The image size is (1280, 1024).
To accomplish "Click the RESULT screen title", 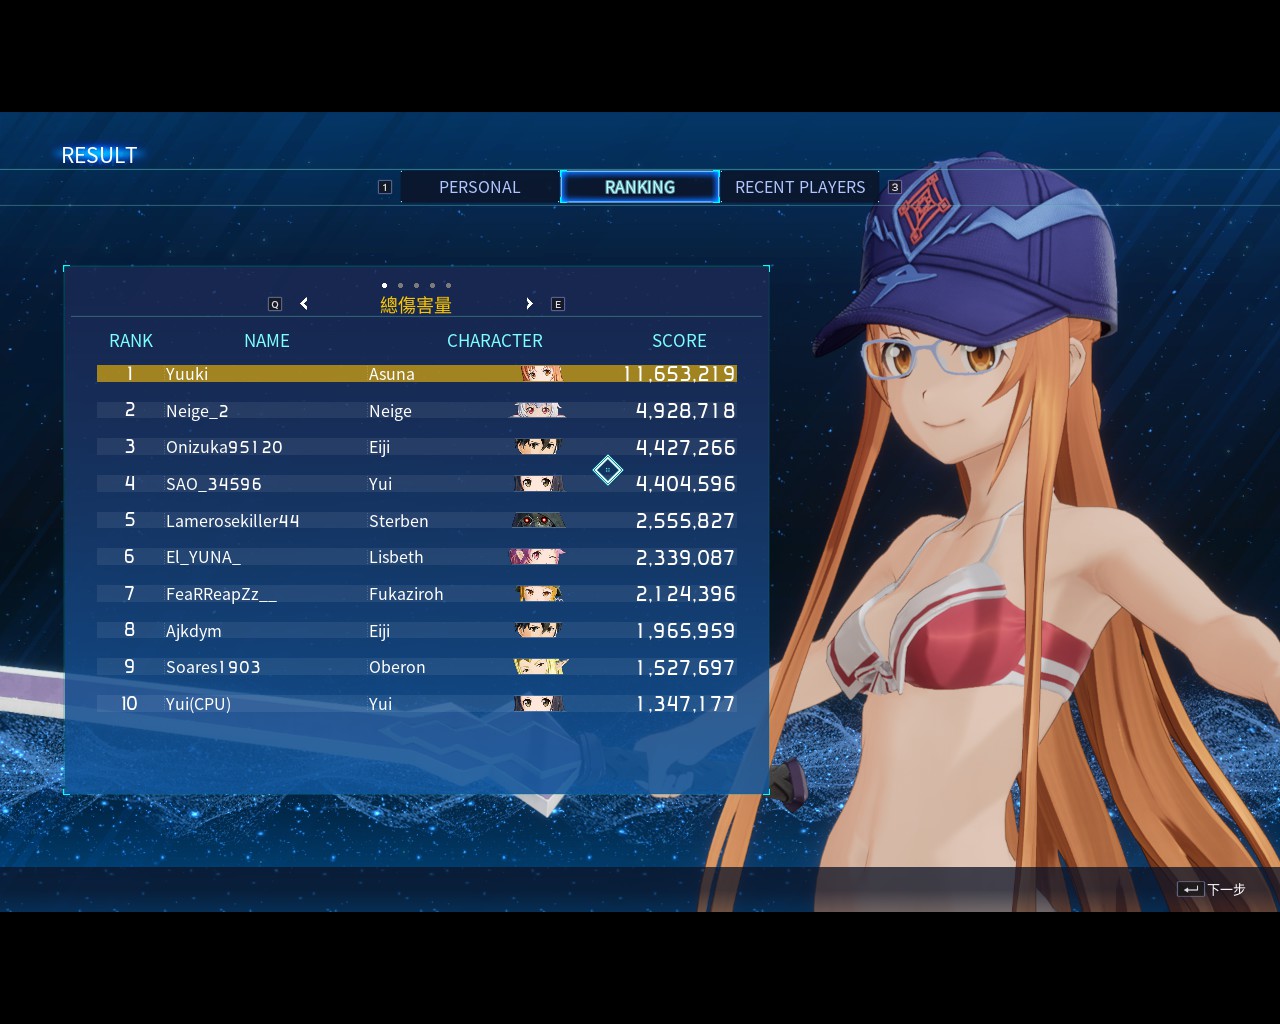I will pos(99,155).
